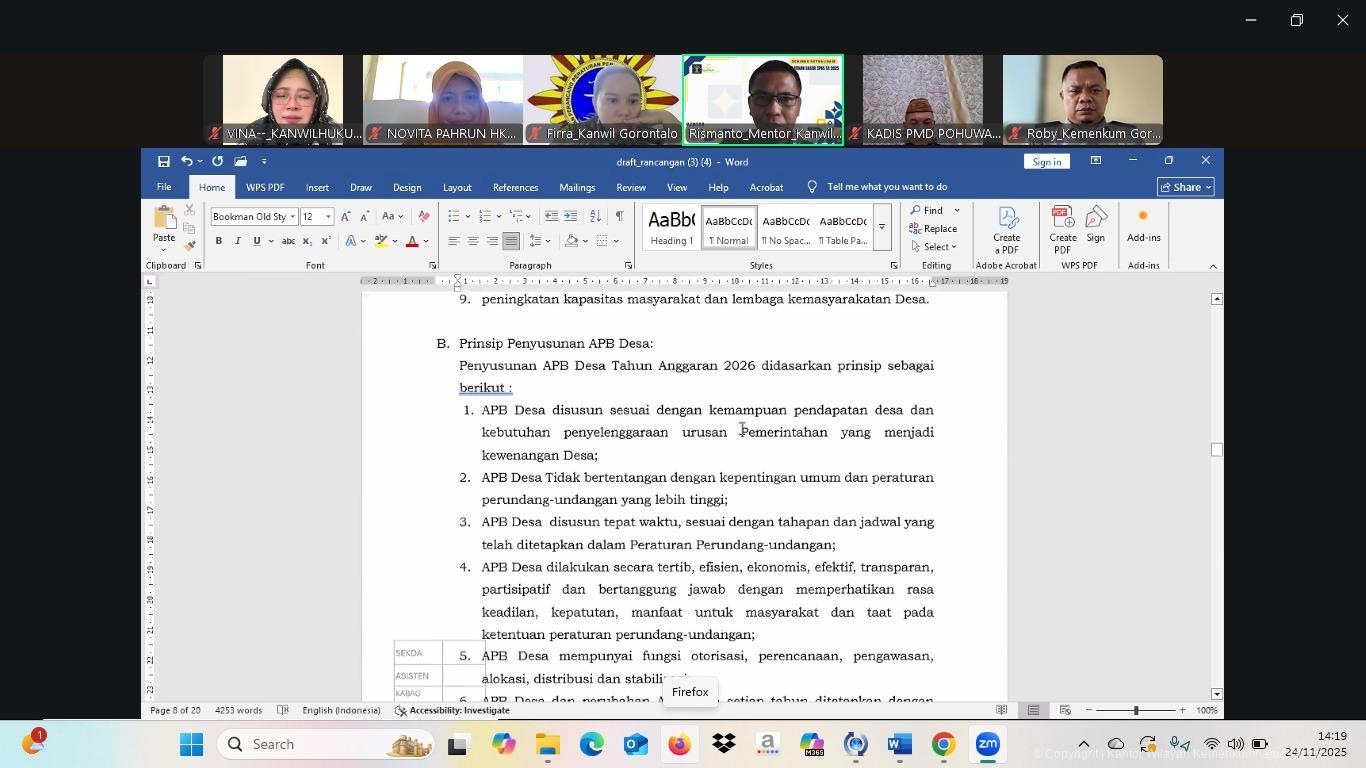Sort the selected paragraphs with A-Z icon
The height and width of the screenshot is (768, 1366).
coord(595,216)
